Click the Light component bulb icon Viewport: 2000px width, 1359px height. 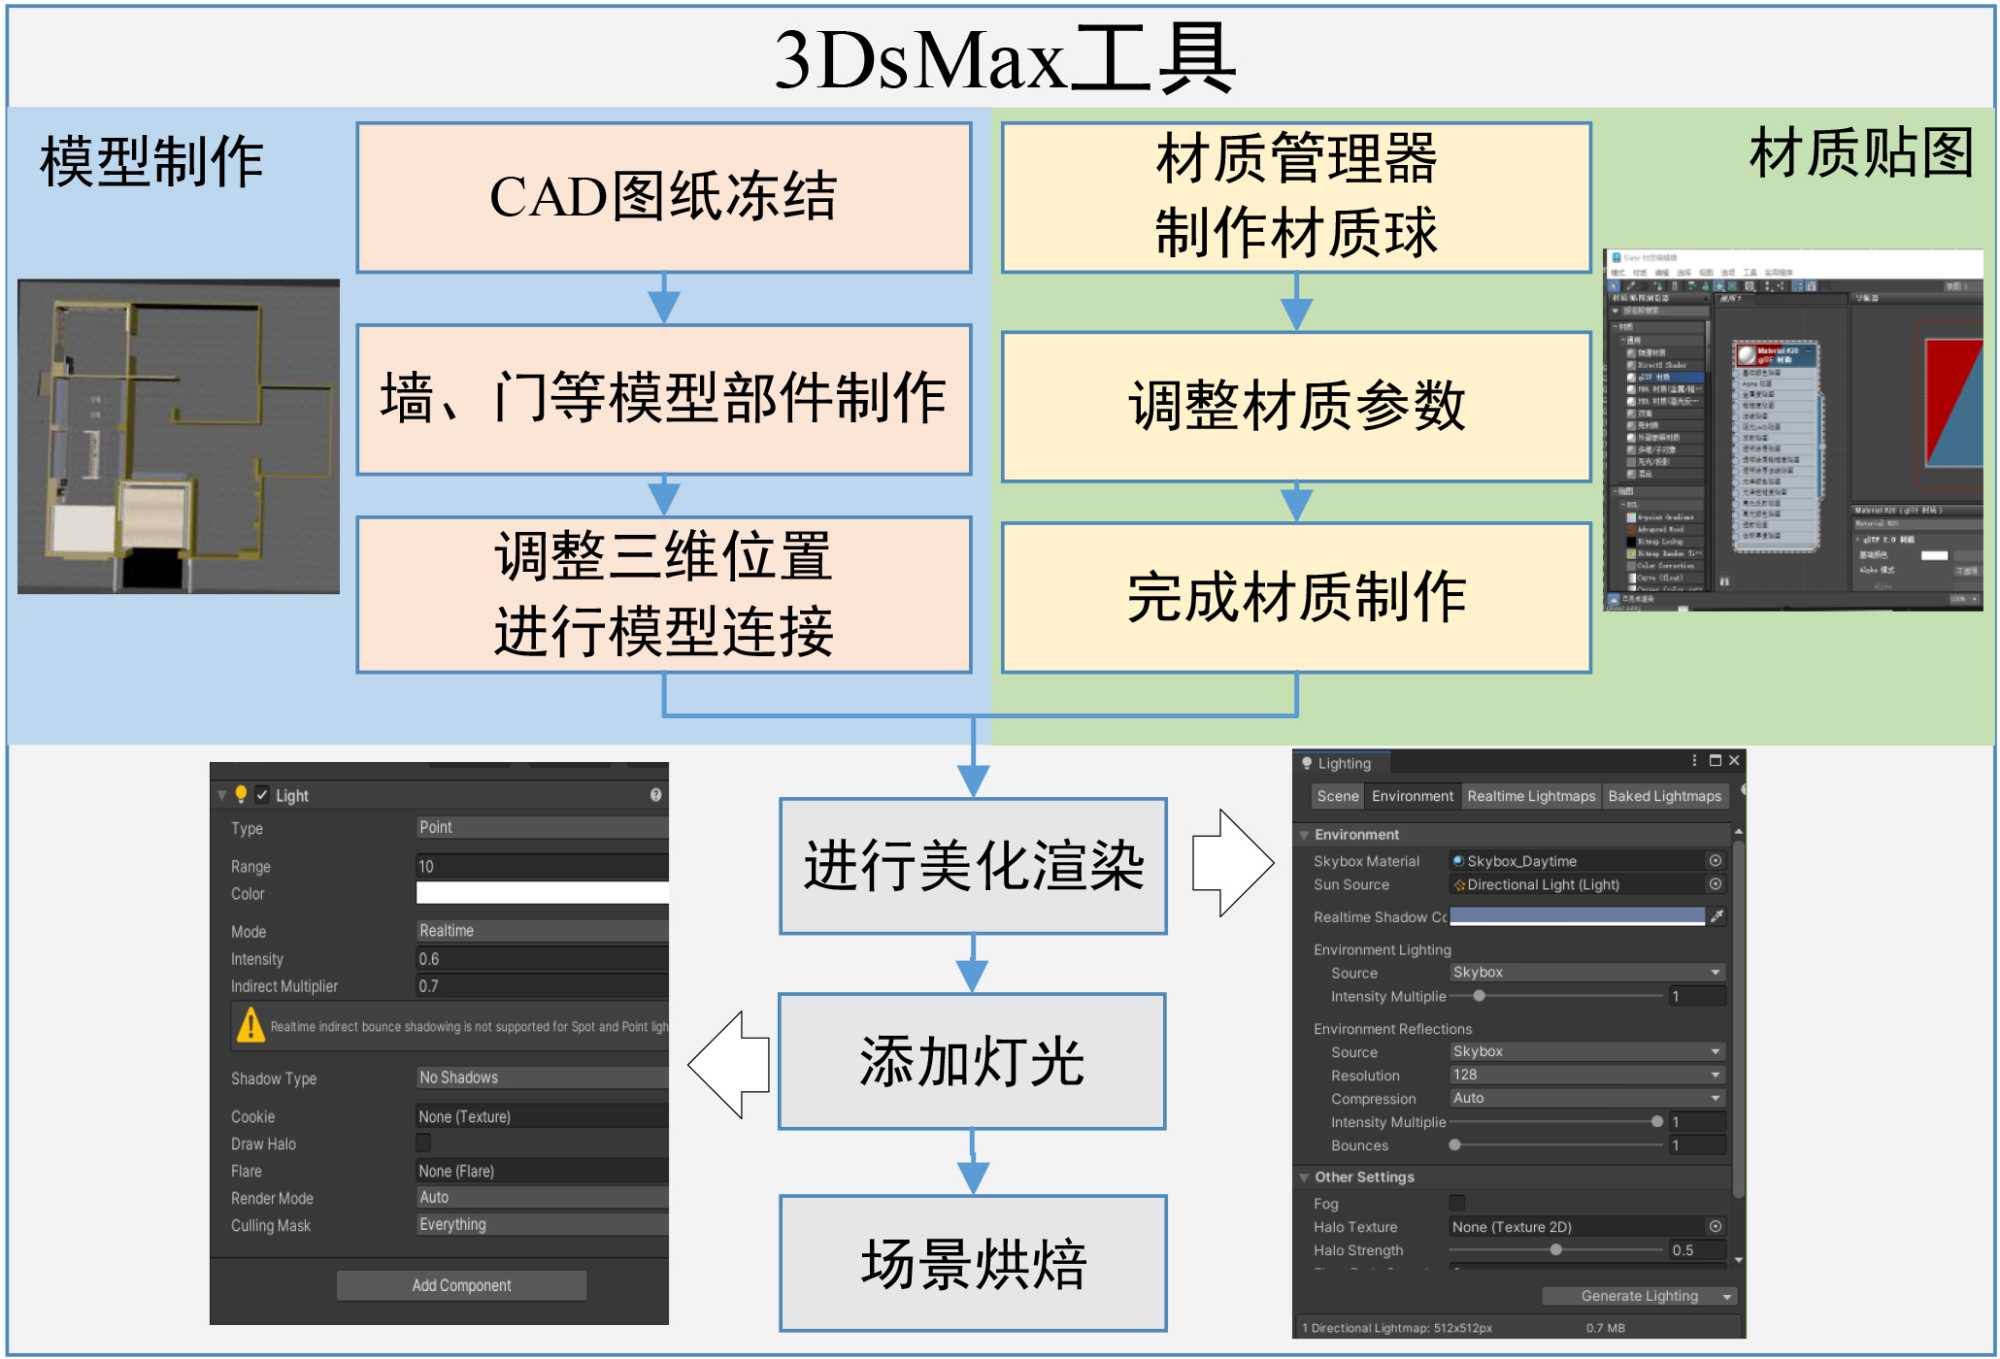tap(241, 794)
